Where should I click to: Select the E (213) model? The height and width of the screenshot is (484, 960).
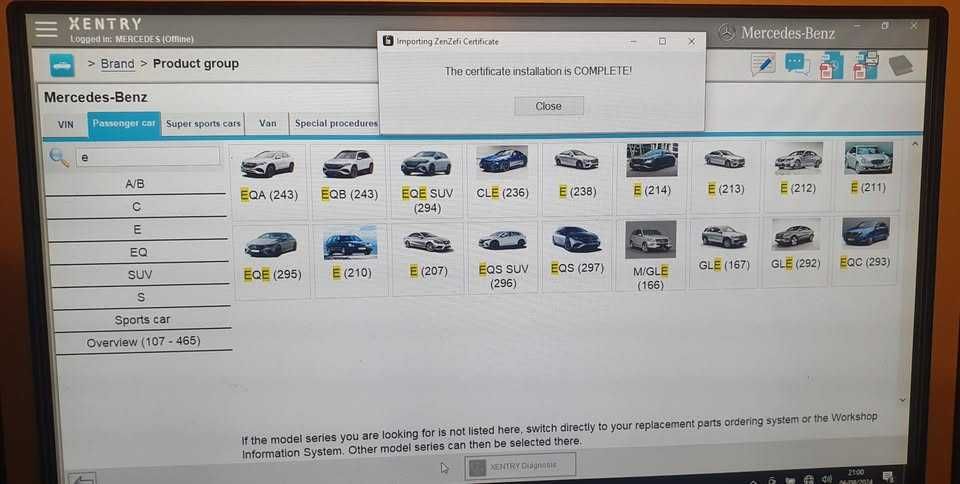(725, 176)
